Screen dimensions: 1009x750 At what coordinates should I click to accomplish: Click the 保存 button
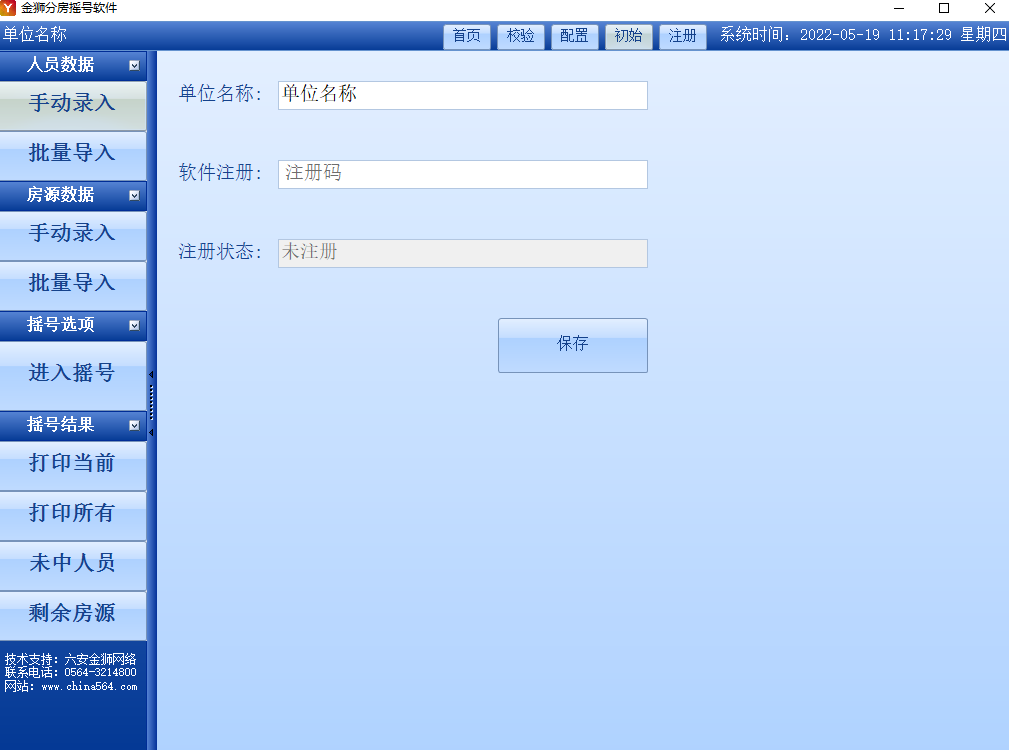(573, 345)
